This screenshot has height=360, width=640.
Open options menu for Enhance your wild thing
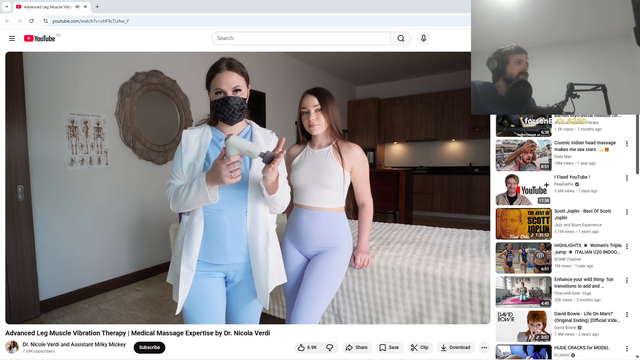click(x=627, y=280)
